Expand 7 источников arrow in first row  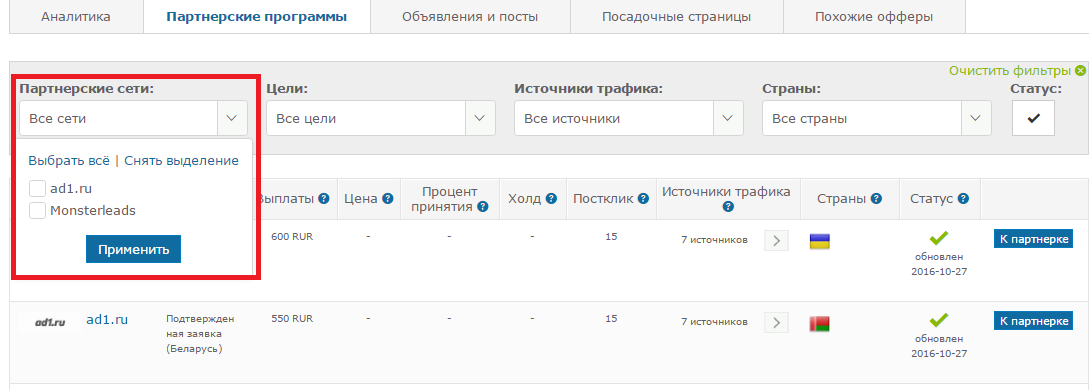coord(777,241)
